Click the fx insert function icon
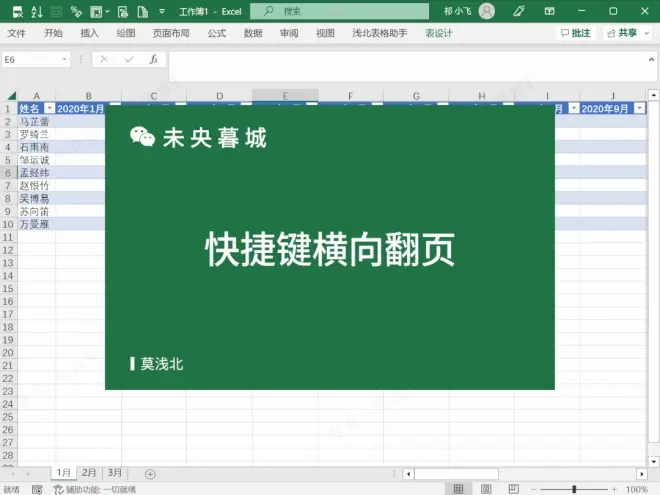 pyautogui.click(x=154, y=60)
